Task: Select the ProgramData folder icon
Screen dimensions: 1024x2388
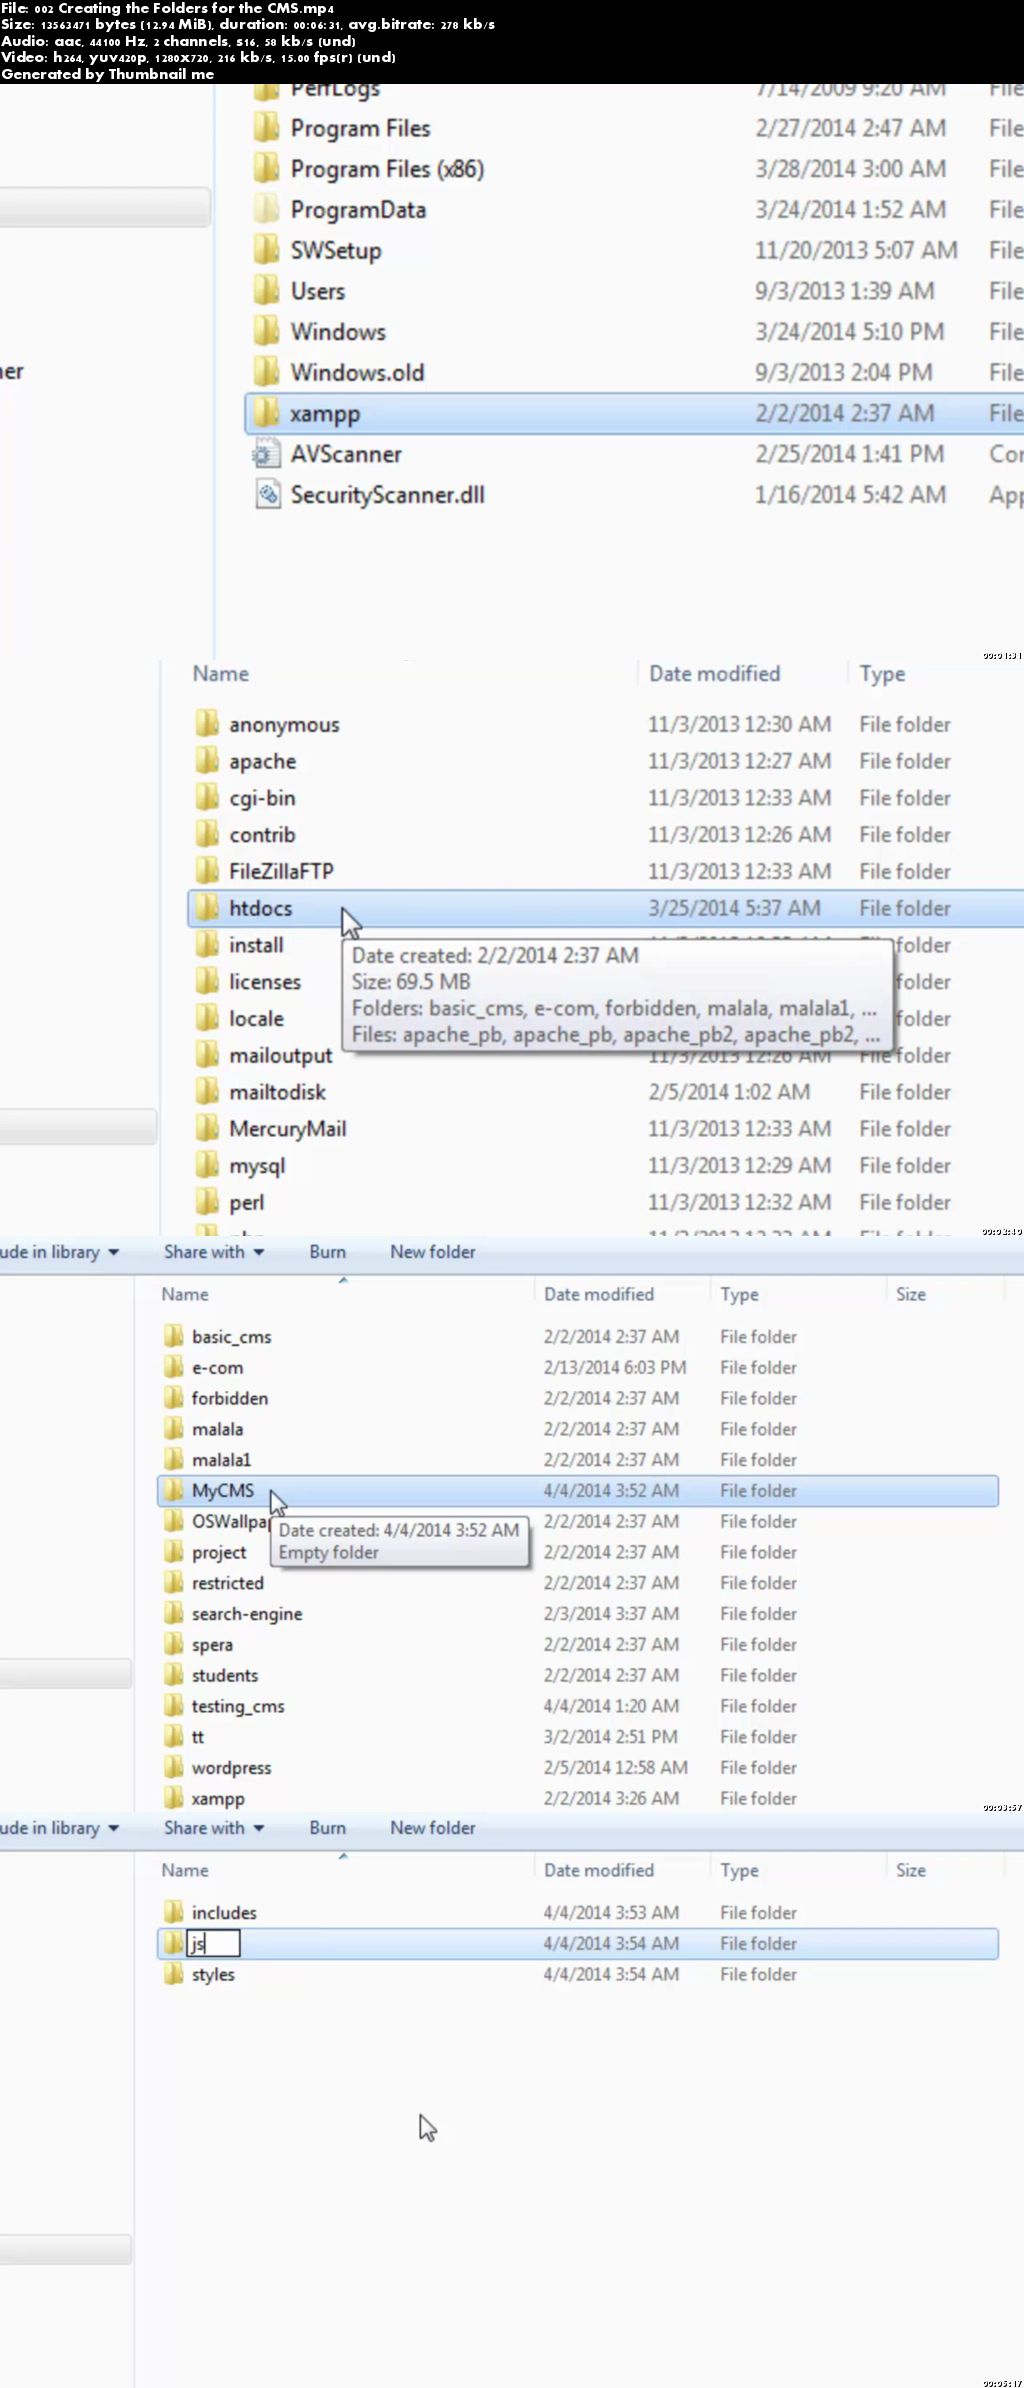Action: click(266, 210)
